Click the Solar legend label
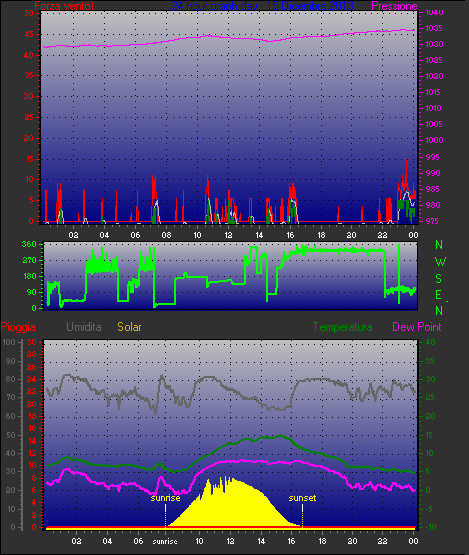The width and height of the screenshot is (469, 555). (129, 327)
